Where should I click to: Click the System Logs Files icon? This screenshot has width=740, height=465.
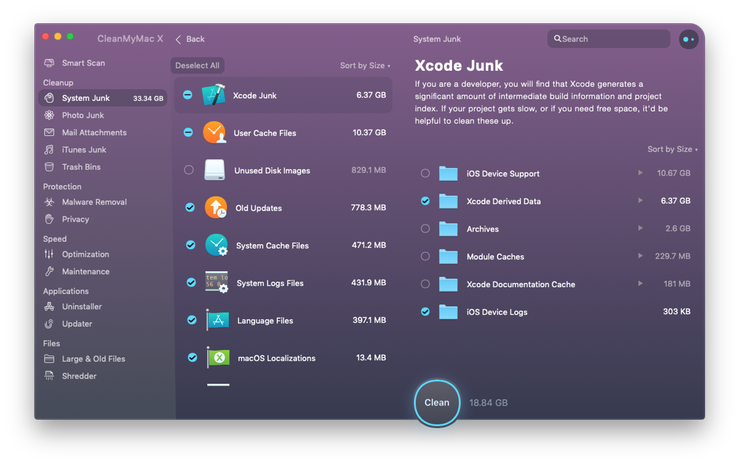point(217,282)
